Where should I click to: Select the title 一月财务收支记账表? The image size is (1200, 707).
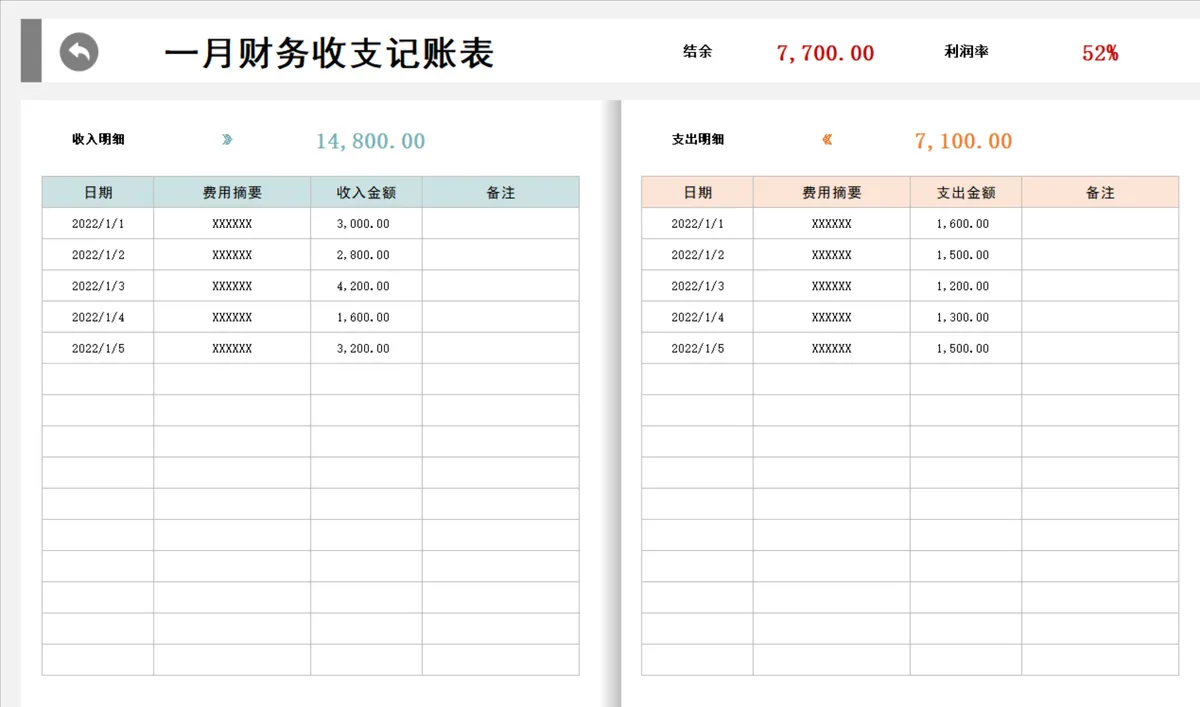click(329, 53)
